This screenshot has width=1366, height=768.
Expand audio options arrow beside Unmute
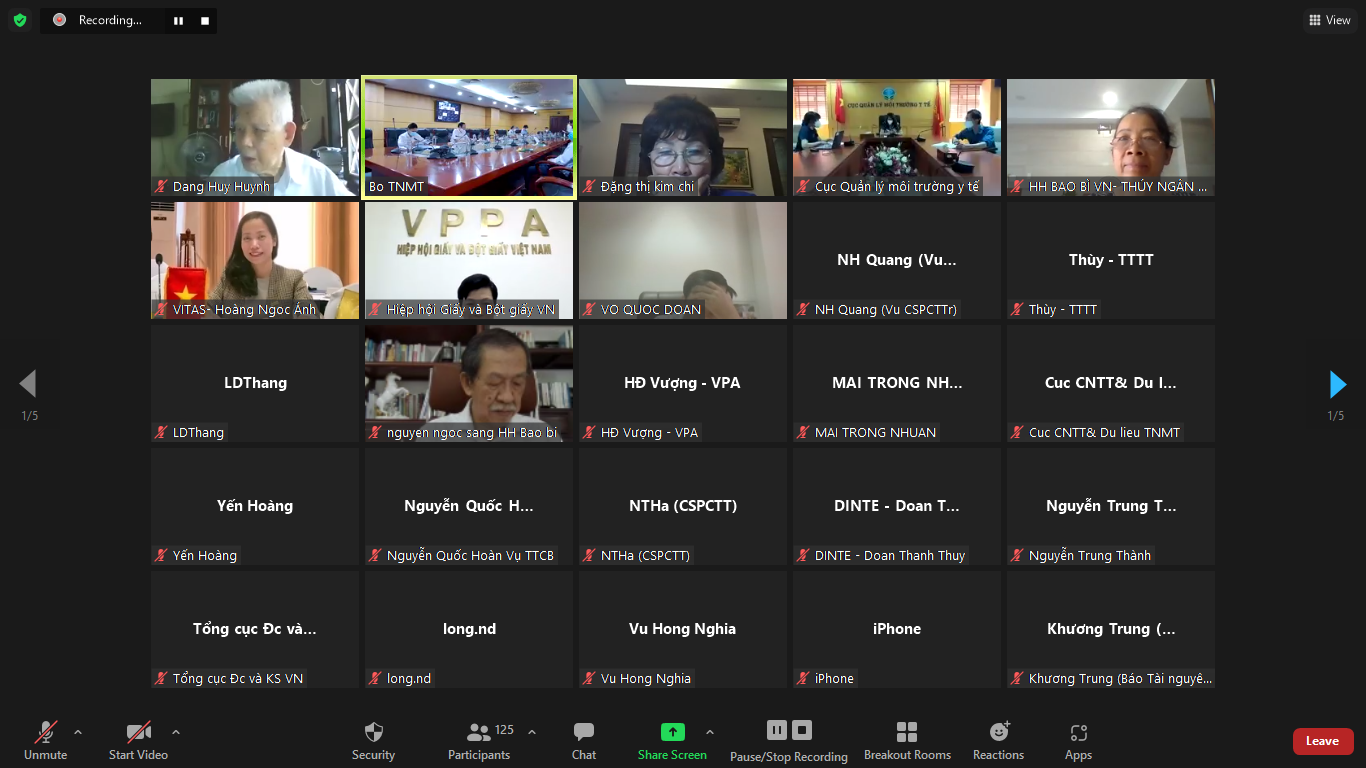[78, 732]
